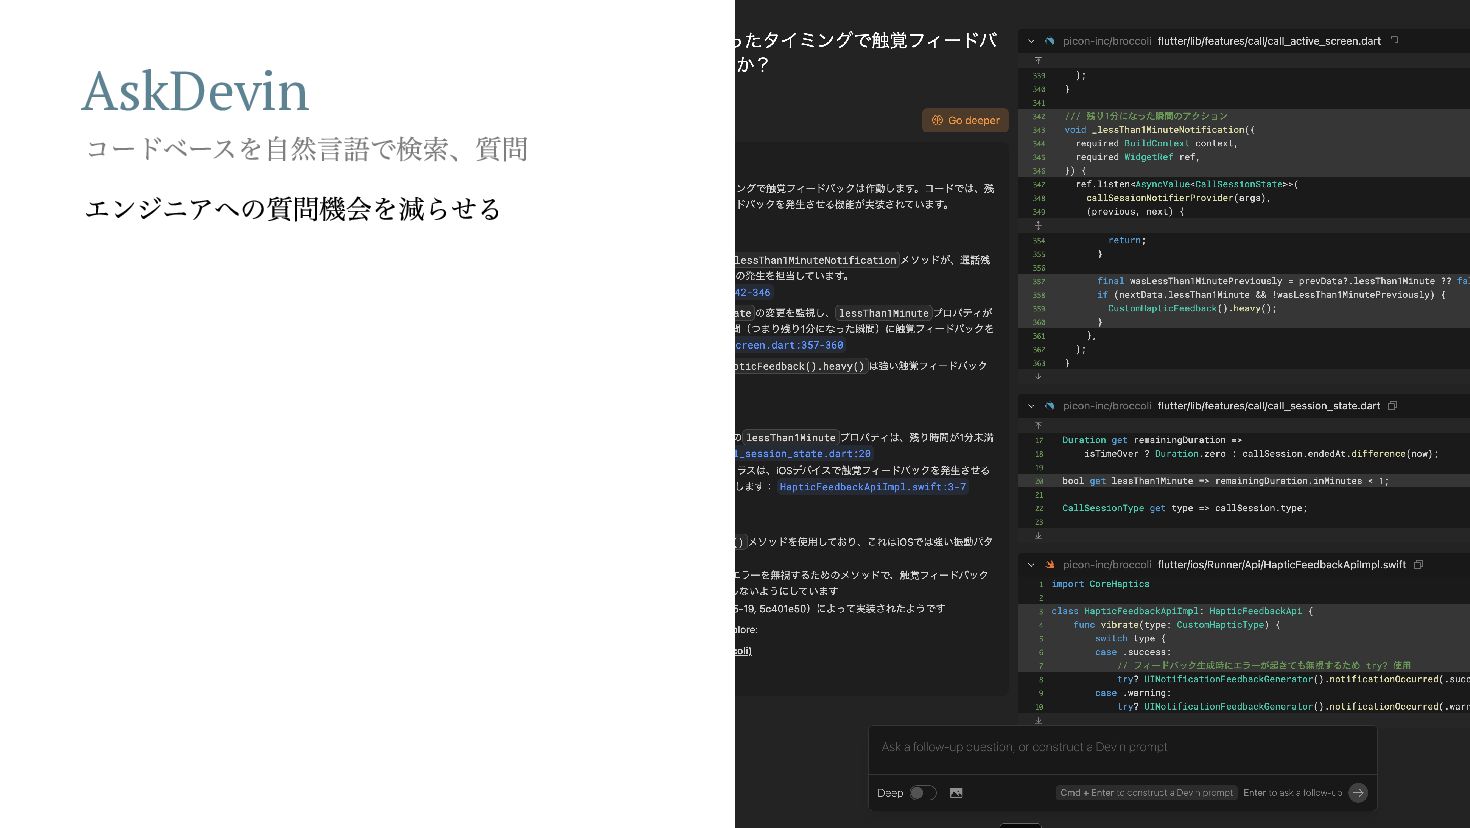Click the callSessionNotifierProvider(args) line

click(x=1178, y=198)
